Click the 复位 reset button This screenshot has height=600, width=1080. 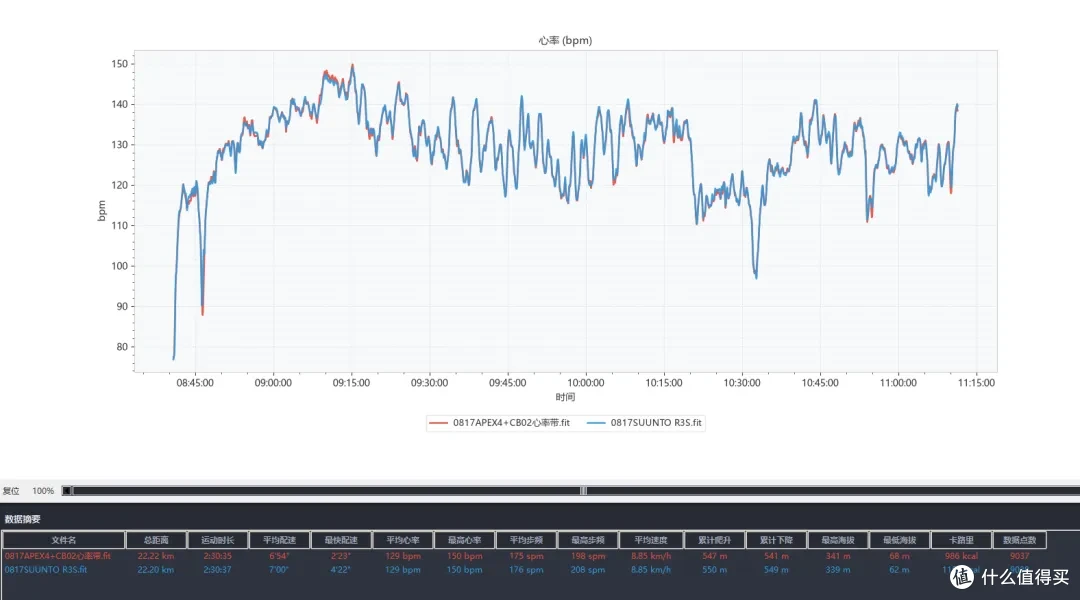coord(11,491)
